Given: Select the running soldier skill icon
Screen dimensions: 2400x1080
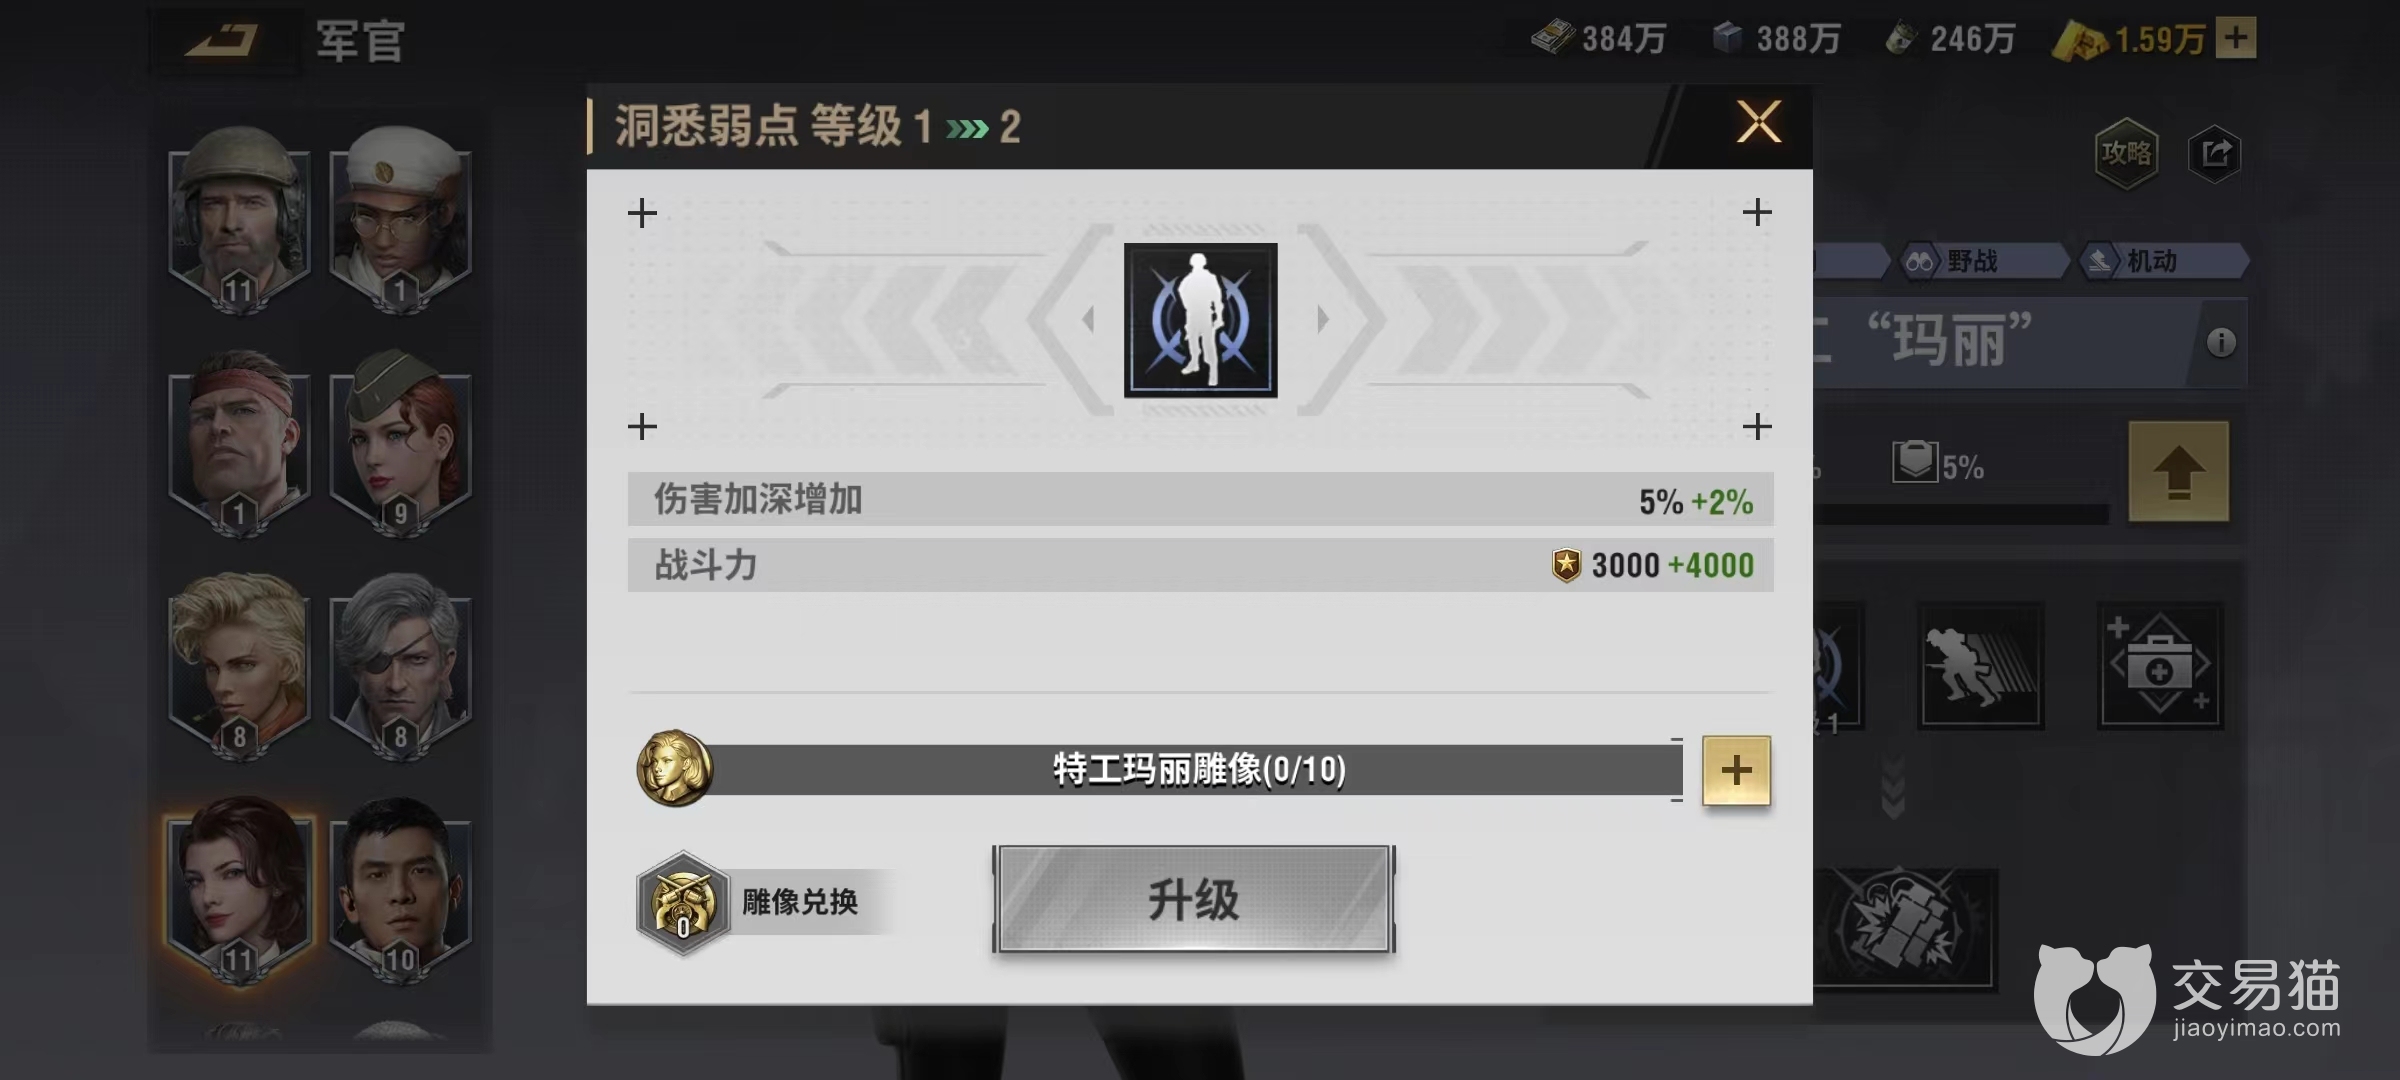Looking at the screenshot, I should (1980, 665).
